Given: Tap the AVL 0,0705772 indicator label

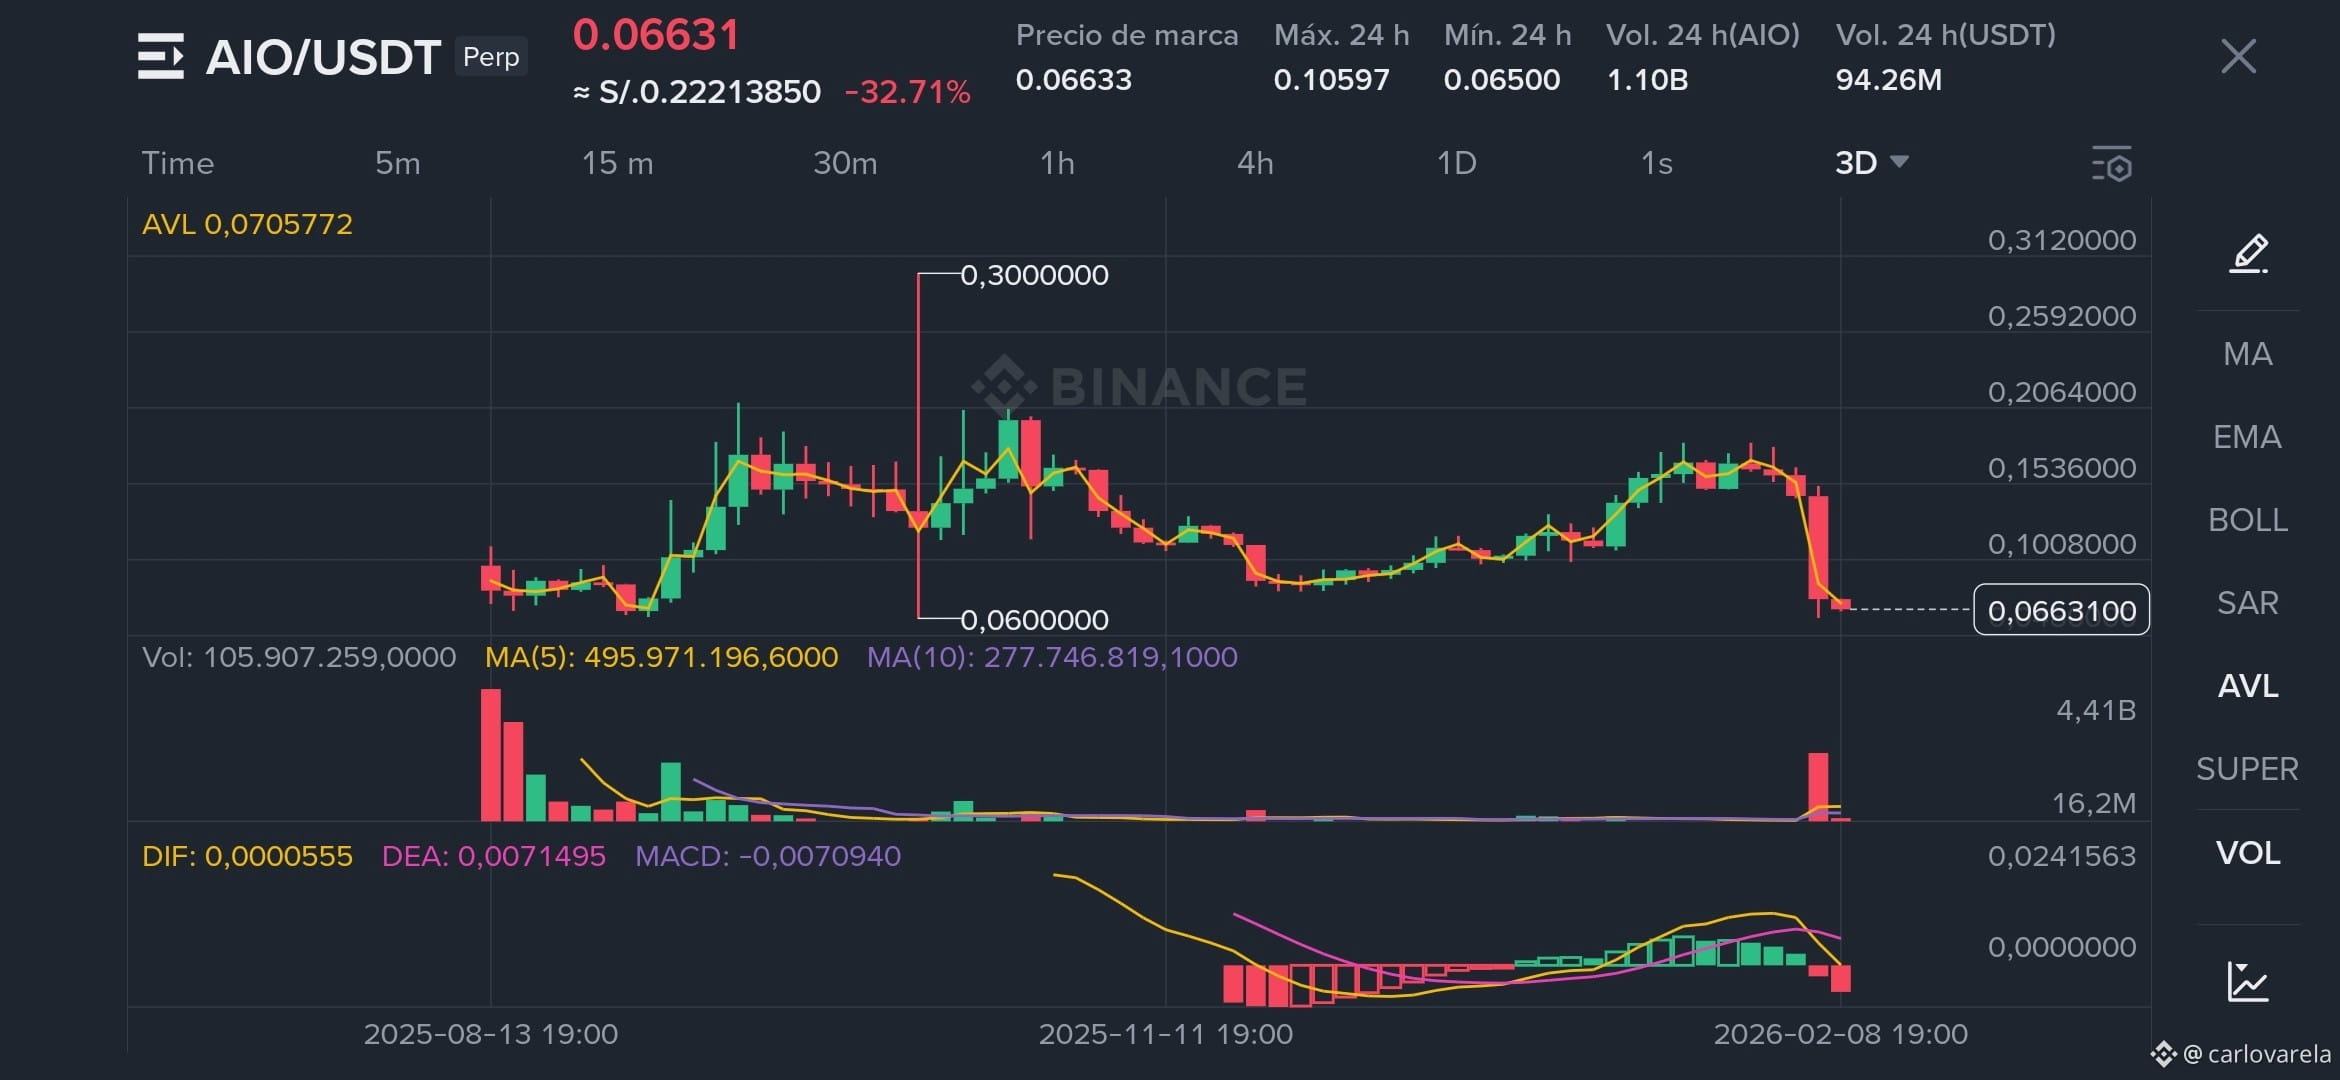Looking at the screenshot, I should 247,224.
